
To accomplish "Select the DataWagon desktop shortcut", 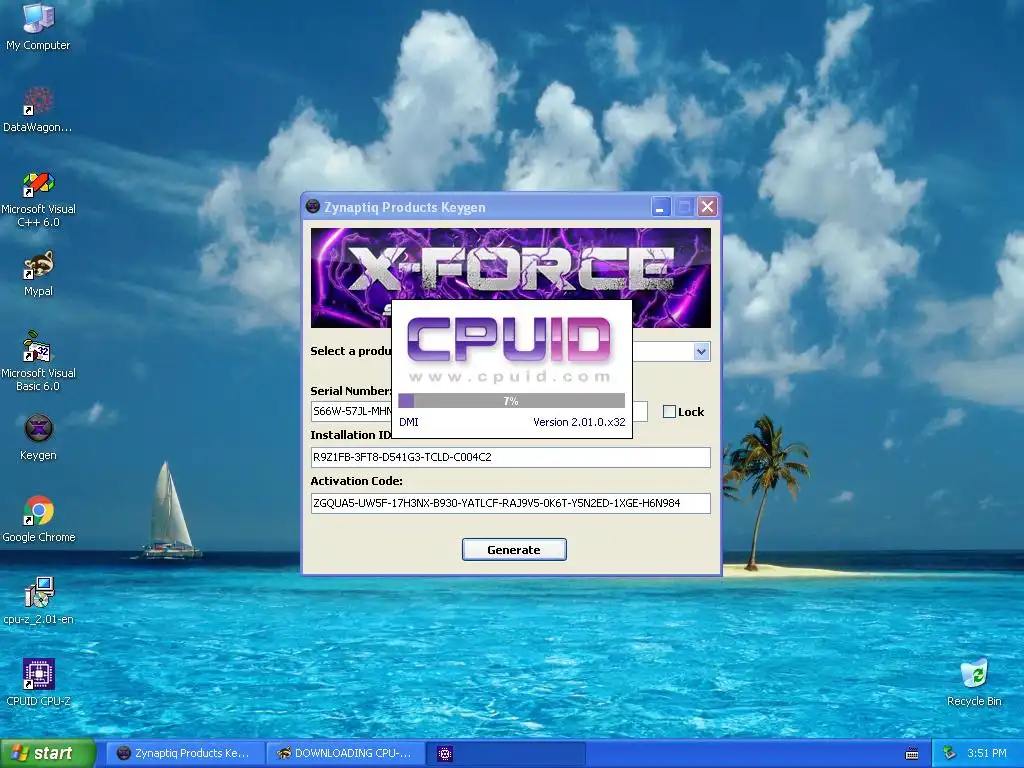I will [38, 110].
